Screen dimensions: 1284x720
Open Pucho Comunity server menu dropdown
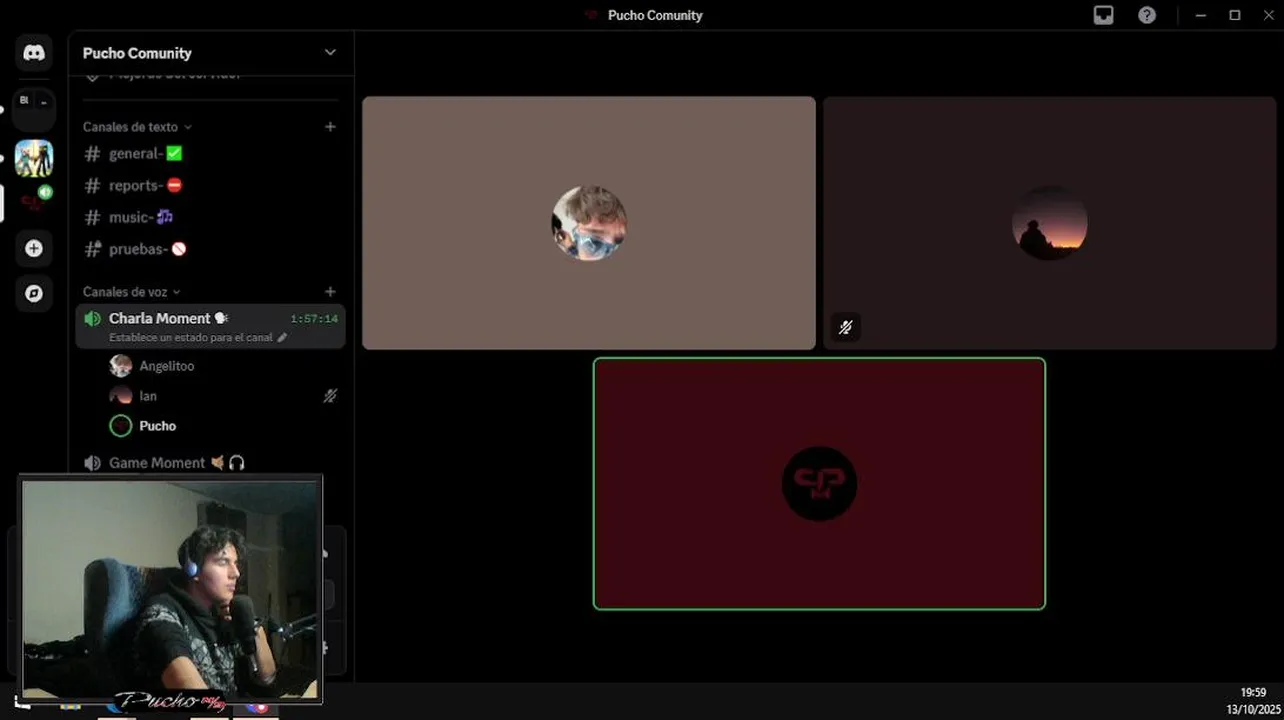coord(330,53)
